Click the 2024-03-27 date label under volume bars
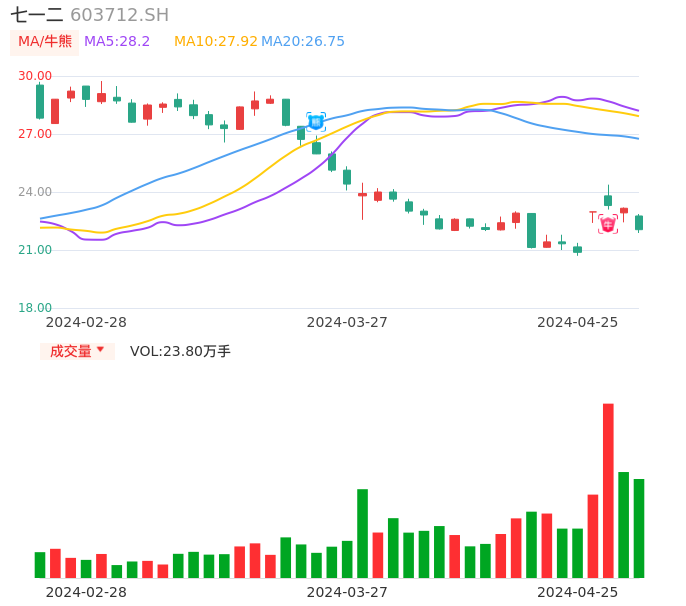686x606 pixels. coord(347,591)
